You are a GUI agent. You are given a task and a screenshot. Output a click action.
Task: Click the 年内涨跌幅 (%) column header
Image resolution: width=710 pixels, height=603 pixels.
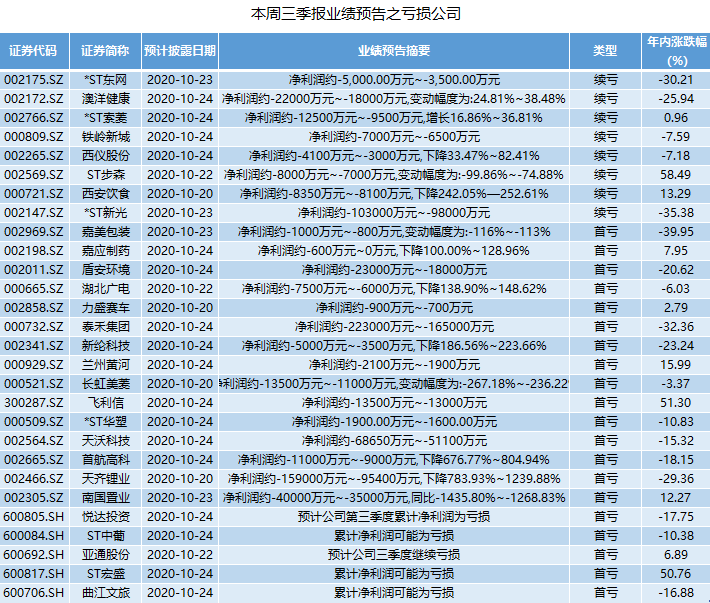pos(676,50)
